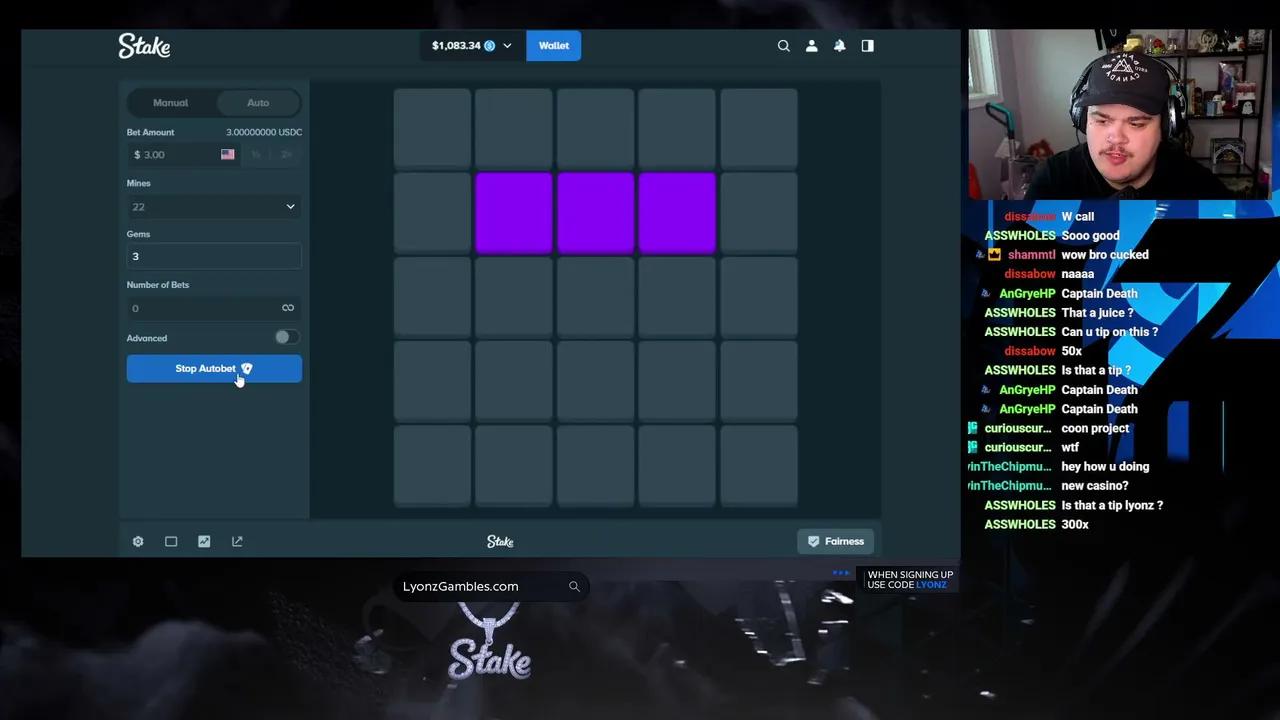Image resolution: width=1280 pixels, height=720 pixels.
Task: Click chat message 'Can u tip on this ?'
Action: click(1110, 332)
